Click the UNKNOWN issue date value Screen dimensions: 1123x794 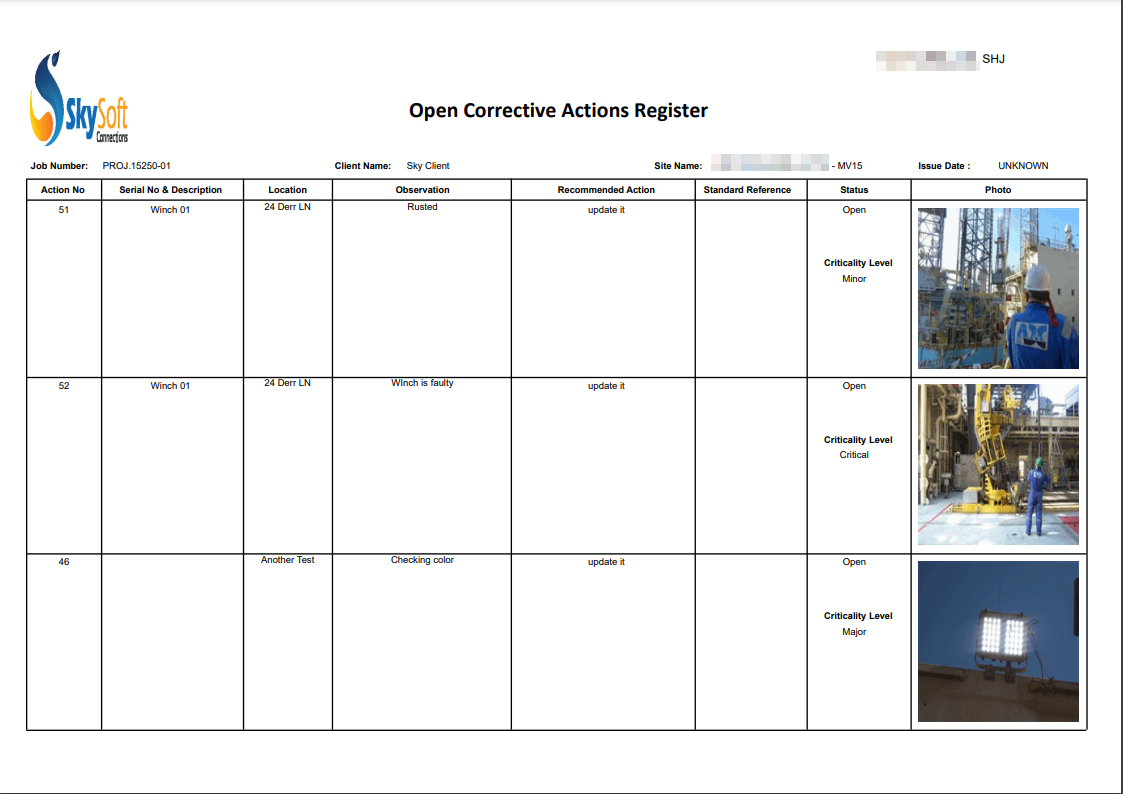coord(1024,166)
